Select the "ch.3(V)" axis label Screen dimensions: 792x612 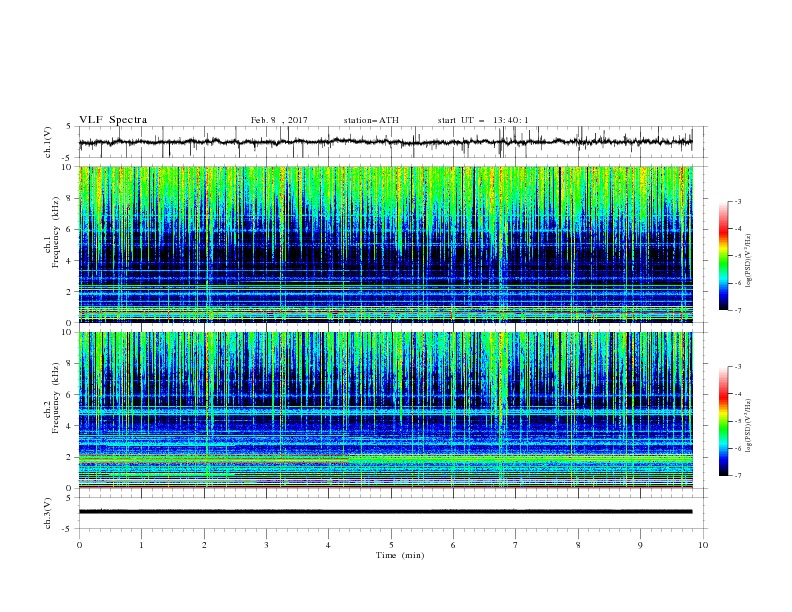(48, 513)
